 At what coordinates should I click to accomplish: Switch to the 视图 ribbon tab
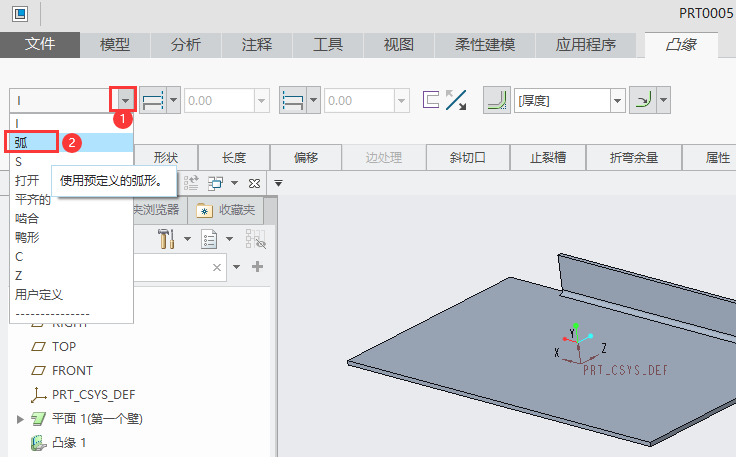(399, 45)
